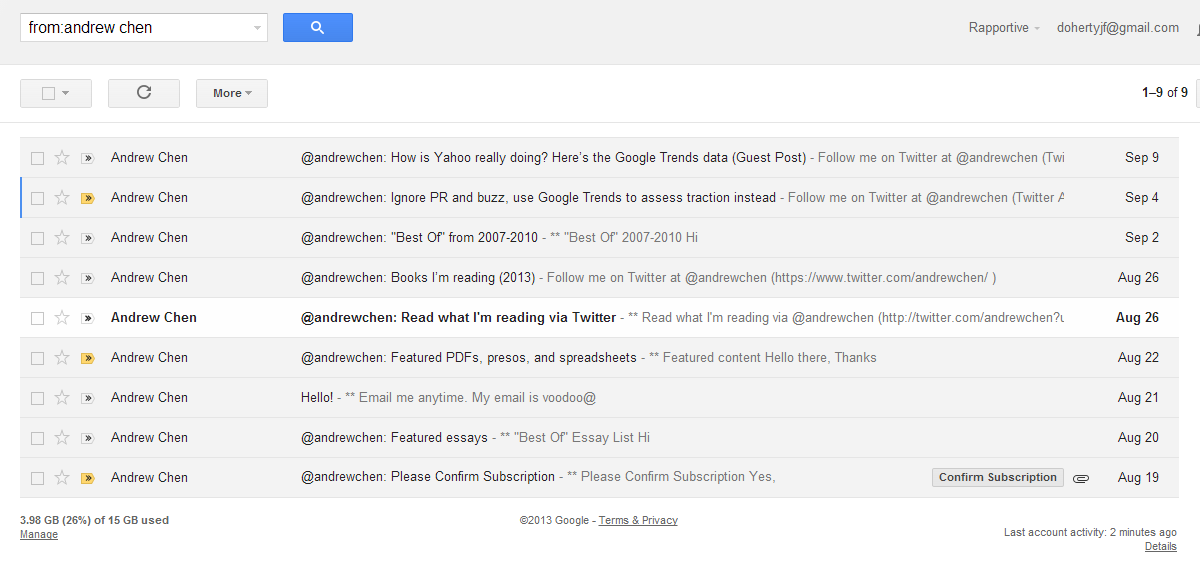Screen dimensions: 1200x561
Task: Tick checkbox for Please Confirm Subscription email
Action: coord(37,478)
